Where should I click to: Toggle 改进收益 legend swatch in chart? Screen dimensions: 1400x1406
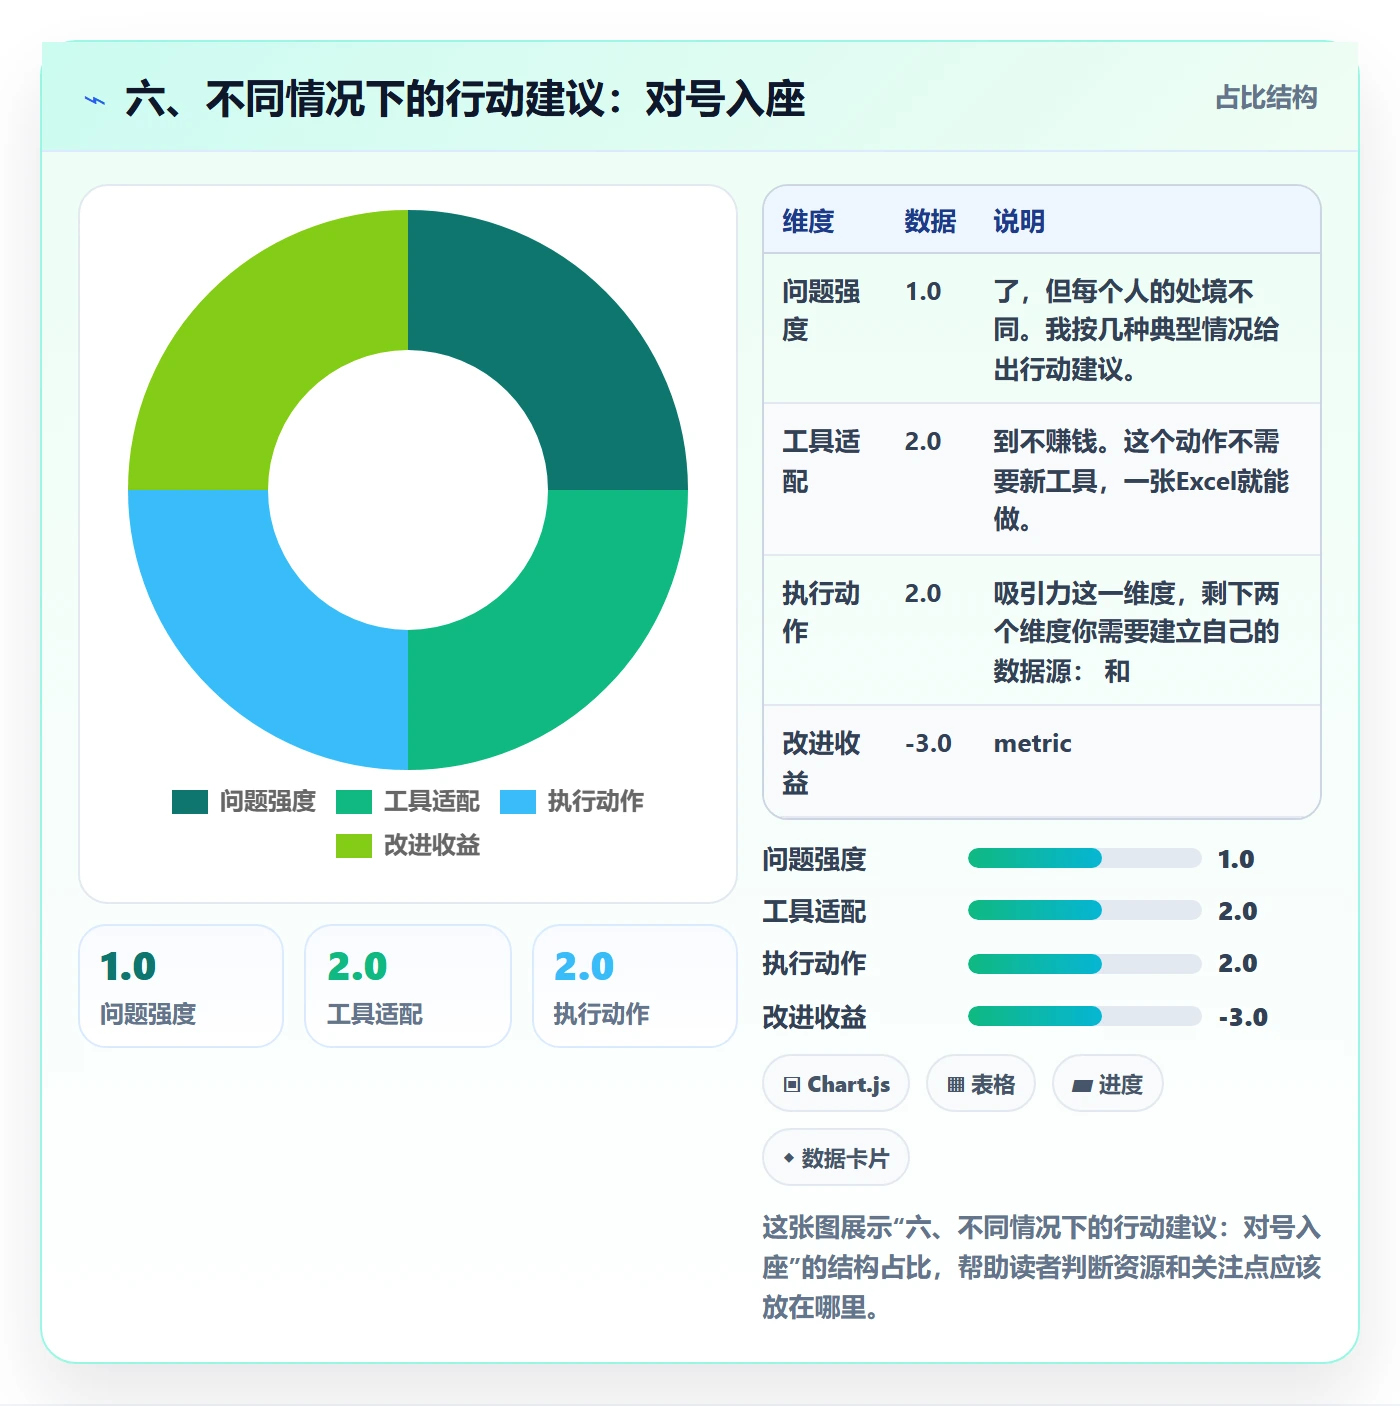[354, 846]
